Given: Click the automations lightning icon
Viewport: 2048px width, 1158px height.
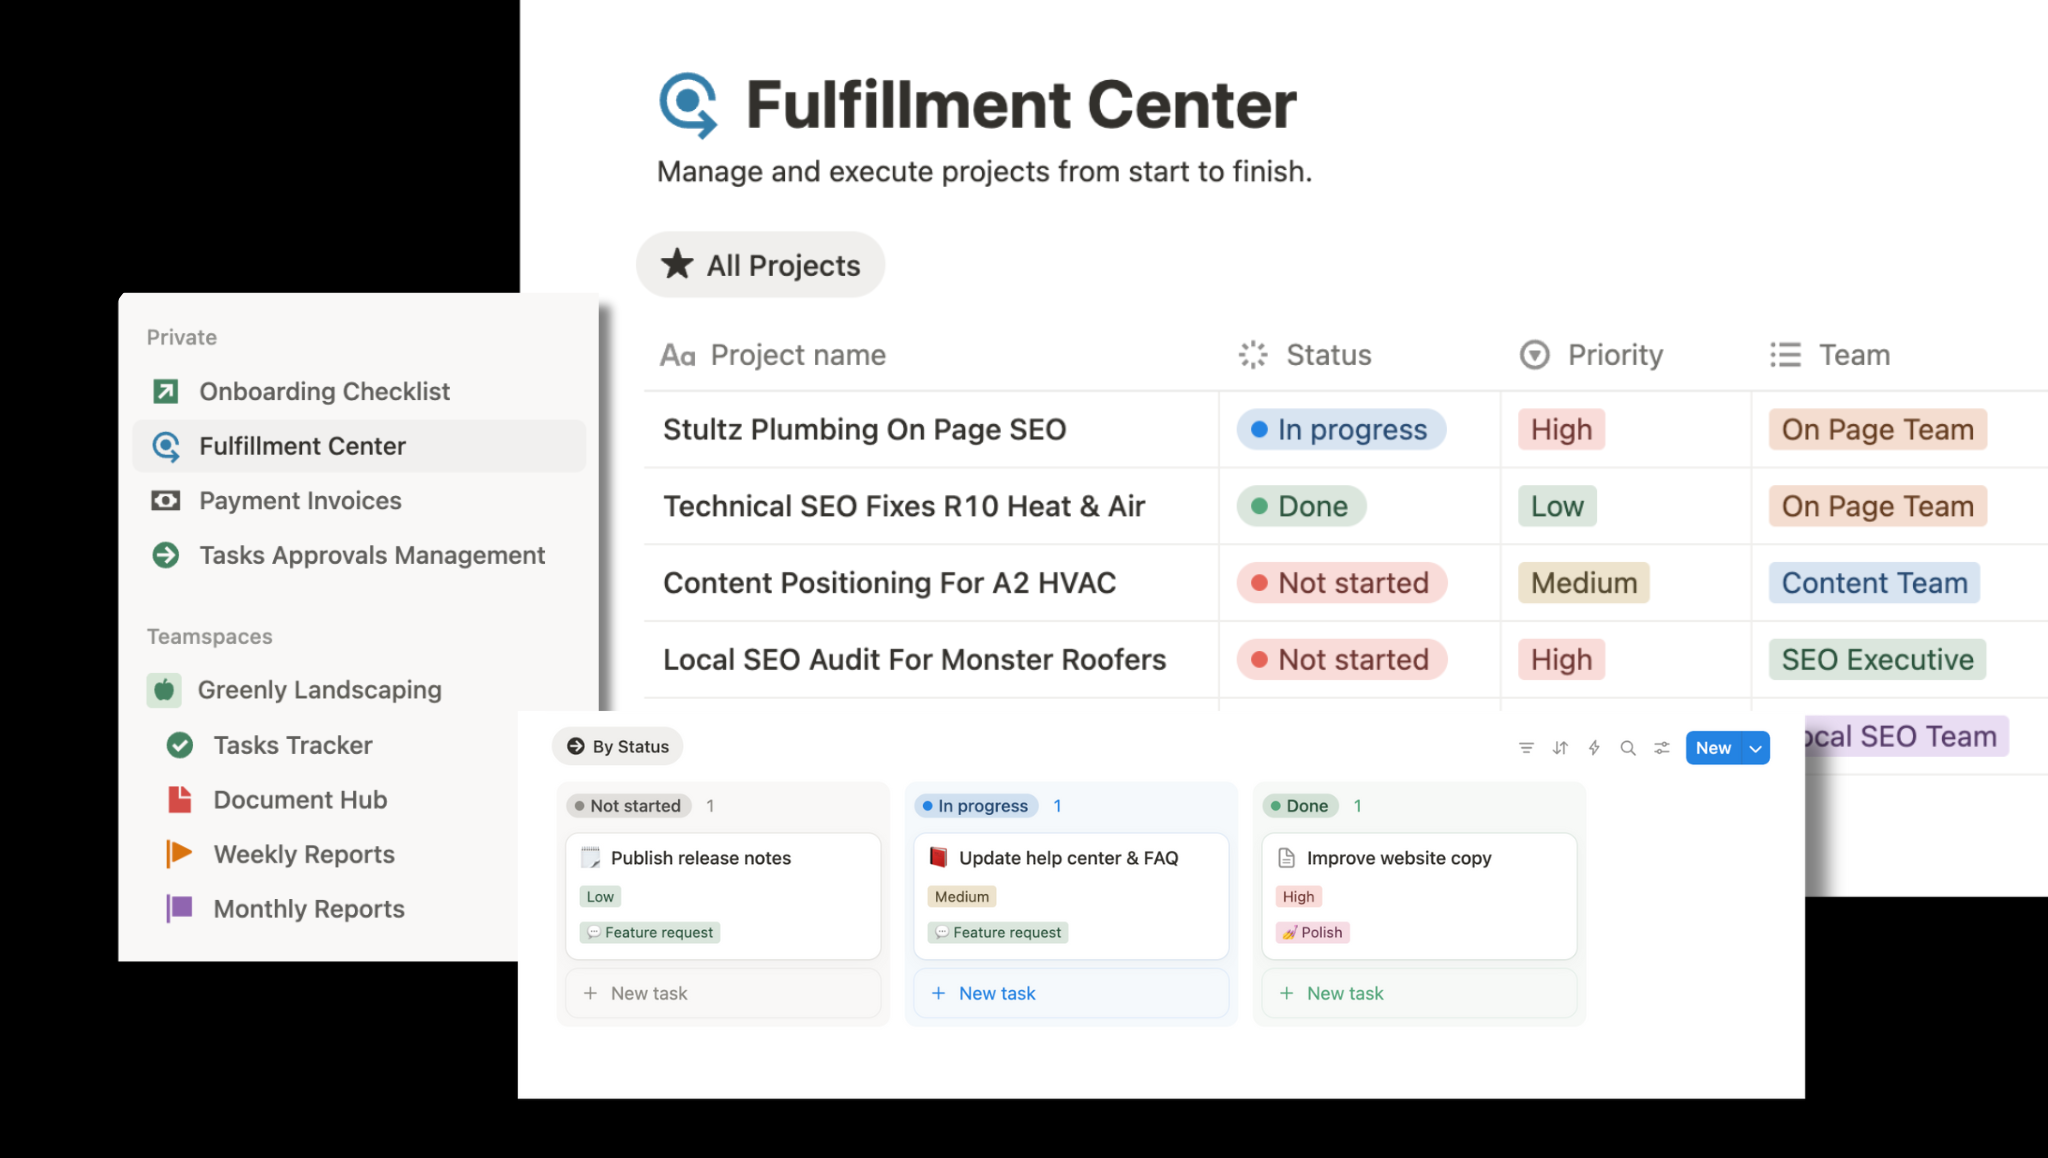Looking at the screenshot, I should point(1594,747).
